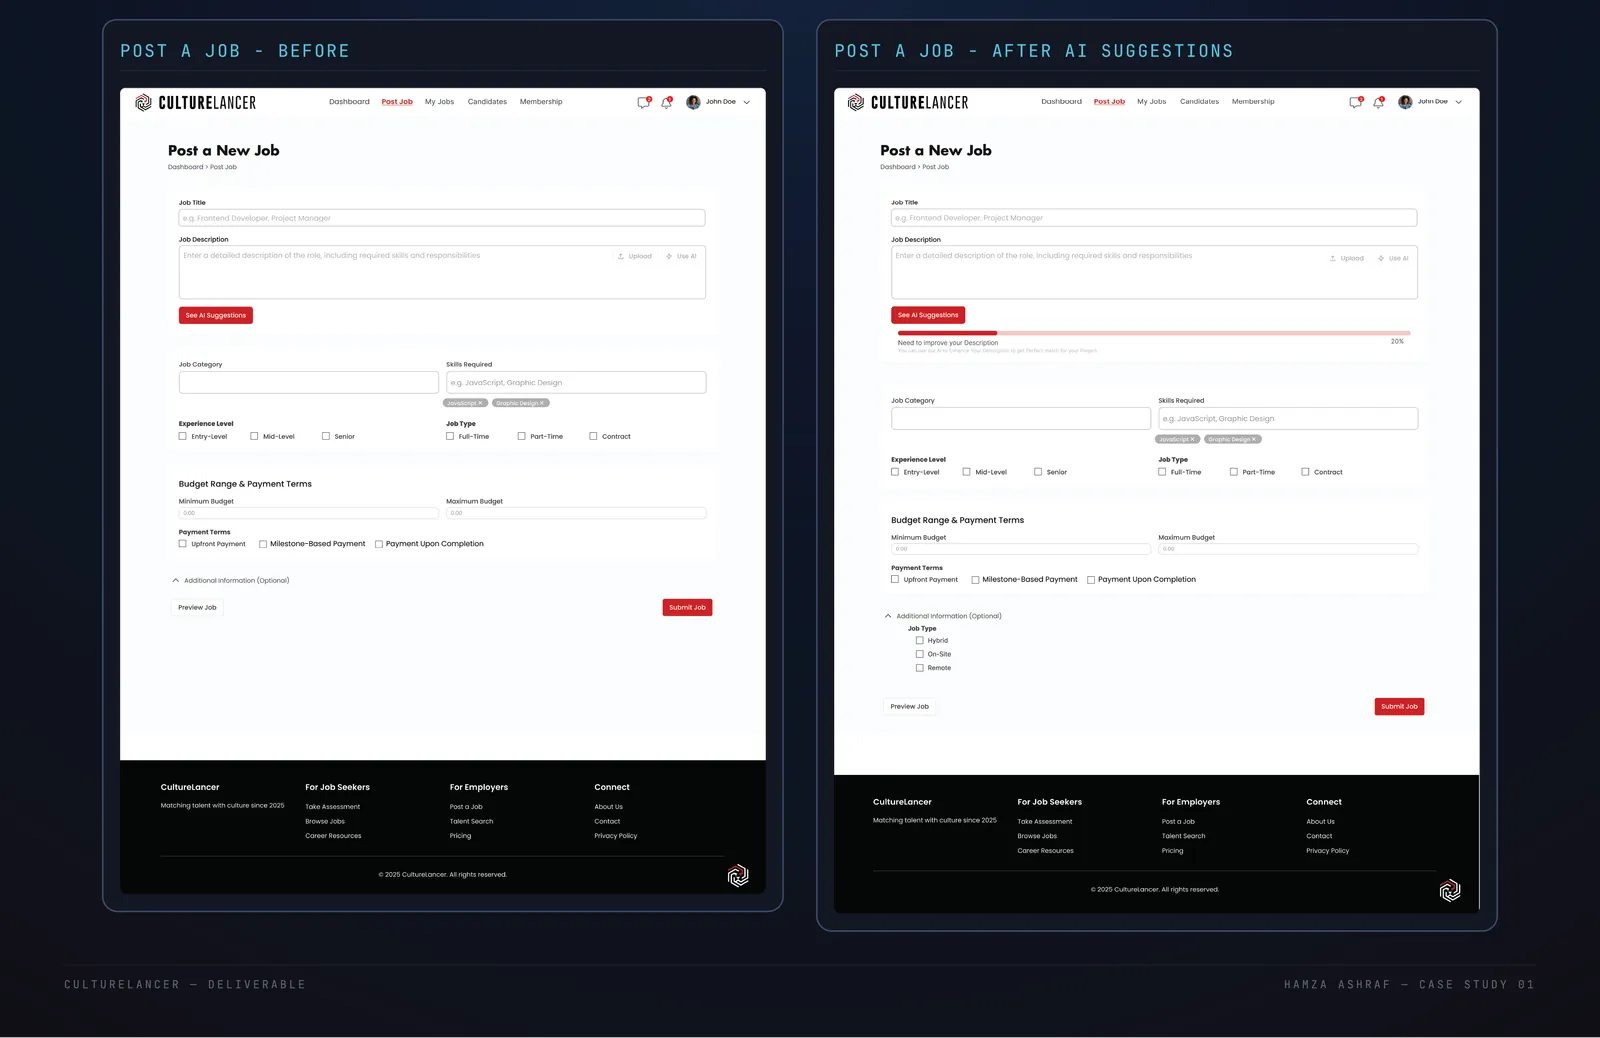Click Submit Job in the After panel
The width and height of the screenshot is (1600, 1038).
tap(1399, 706)
